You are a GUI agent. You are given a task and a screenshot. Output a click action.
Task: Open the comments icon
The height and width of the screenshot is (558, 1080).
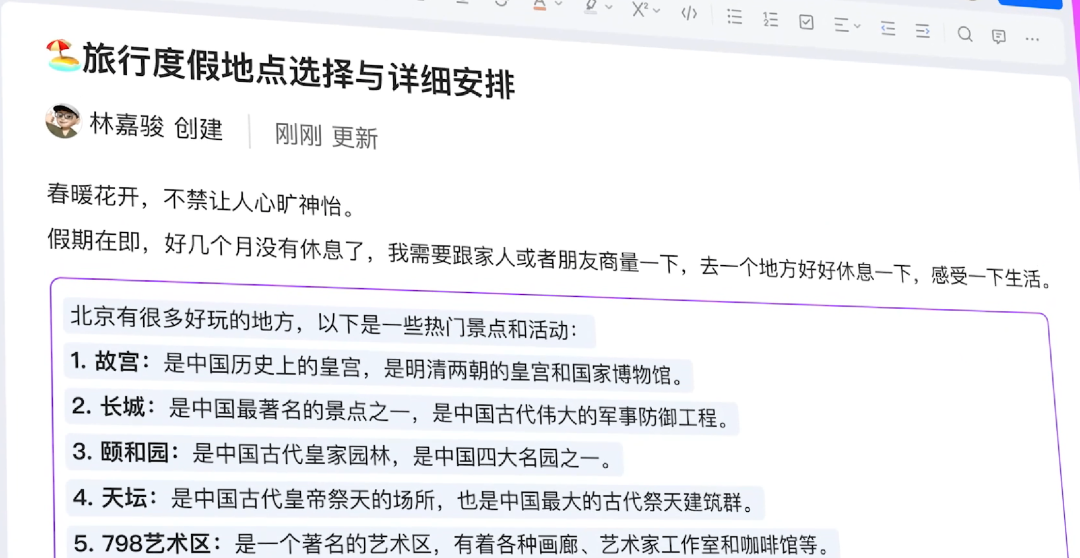click(x=999, y=37)
